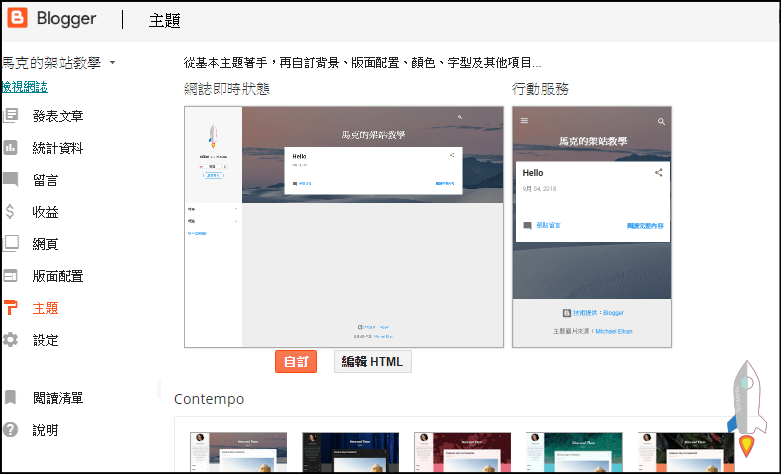Click the hamburger menu icon in mobile preview
The height and width of the screenshot is (474, 781).
coord(524,120)
